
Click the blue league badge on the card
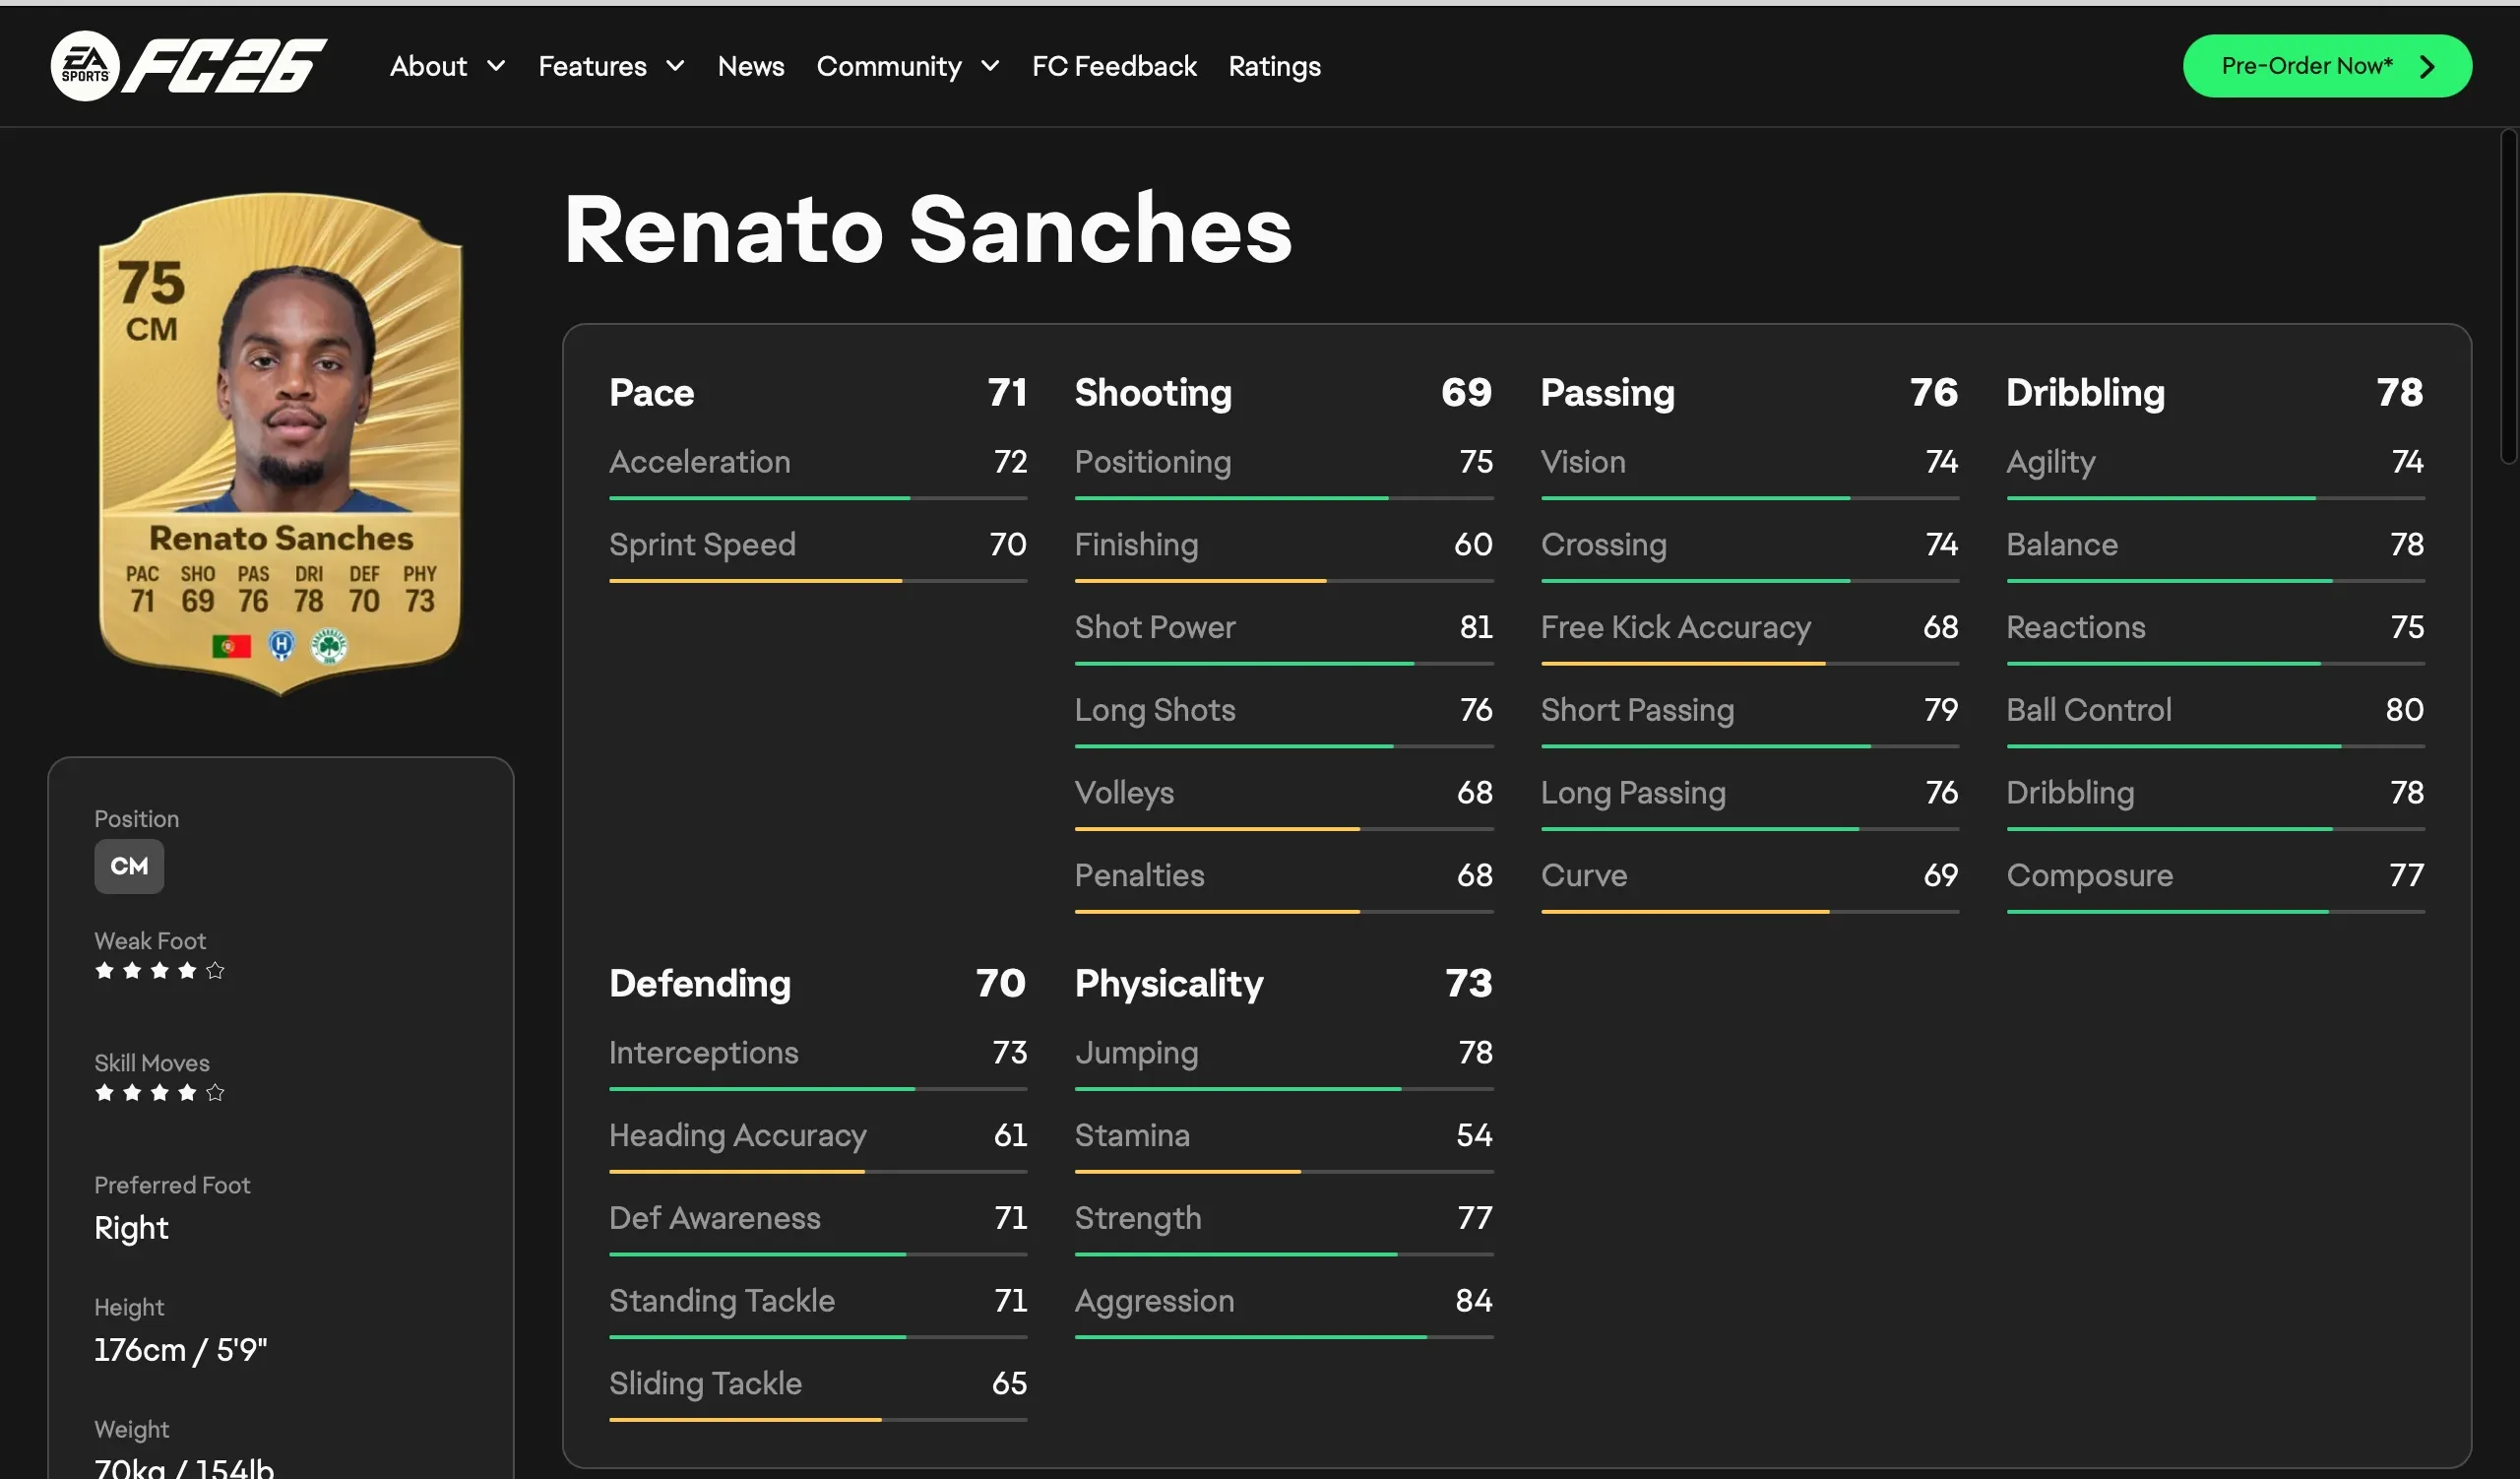coord(282,646)
